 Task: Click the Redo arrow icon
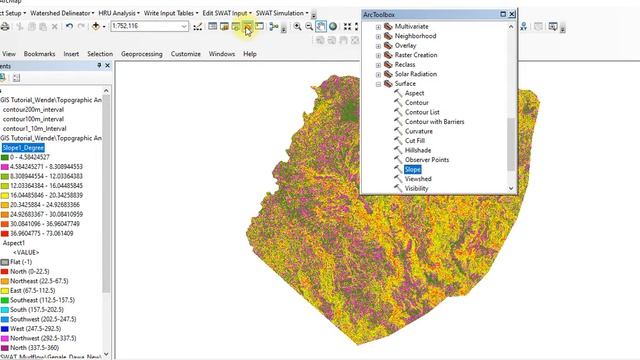click(x=81, y=26)
